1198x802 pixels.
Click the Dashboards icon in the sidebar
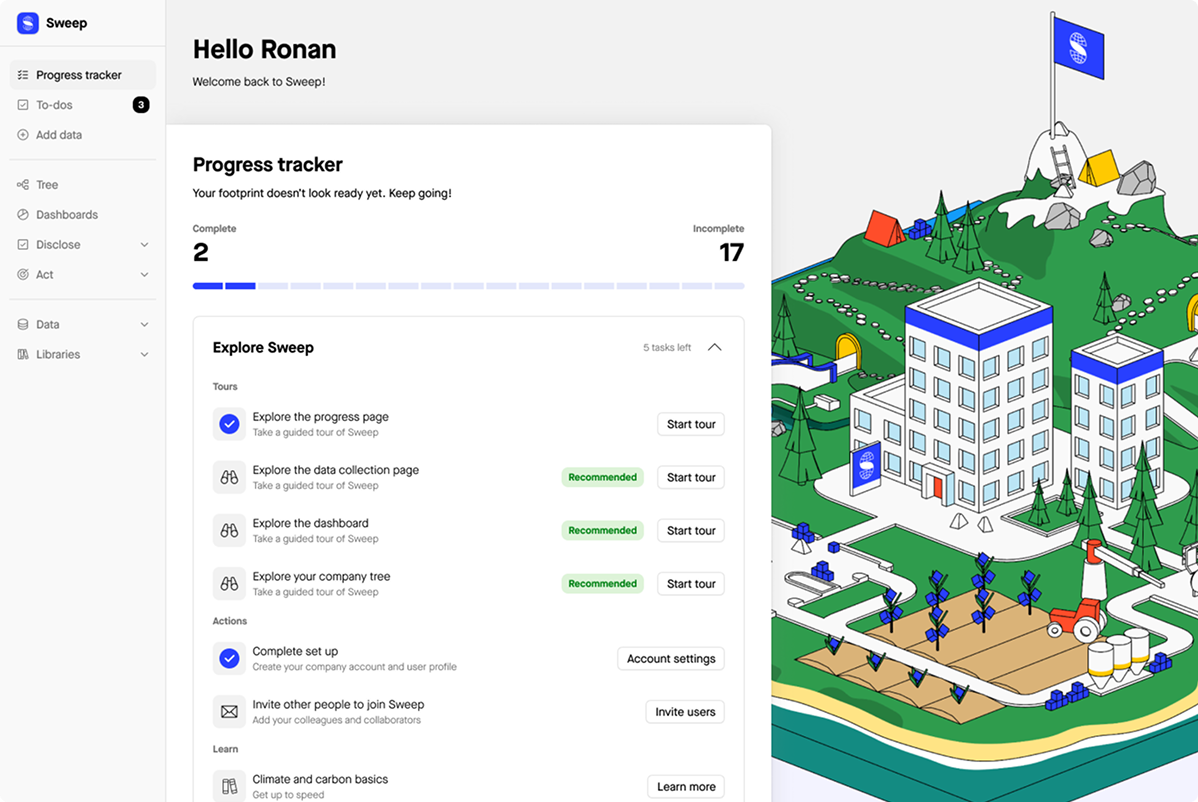pos(23,215)
